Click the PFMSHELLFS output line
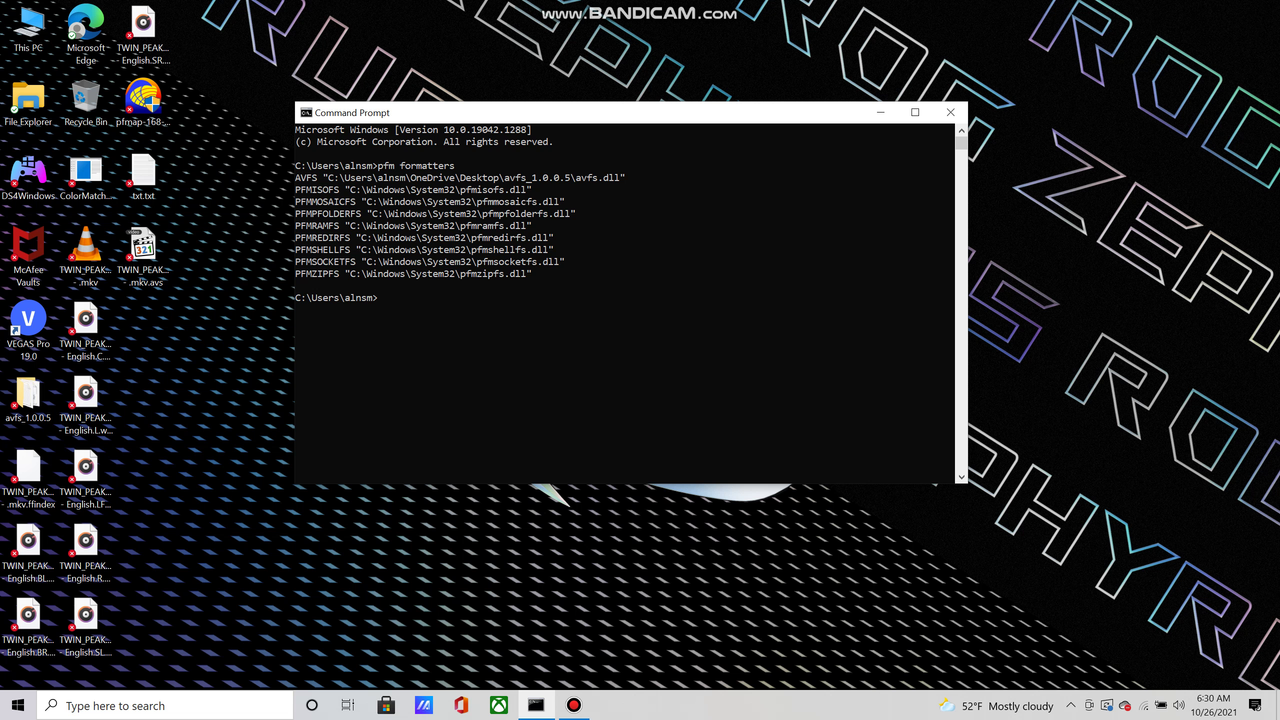This screenshot has width=1280, height=720. [x=424, y=250]
